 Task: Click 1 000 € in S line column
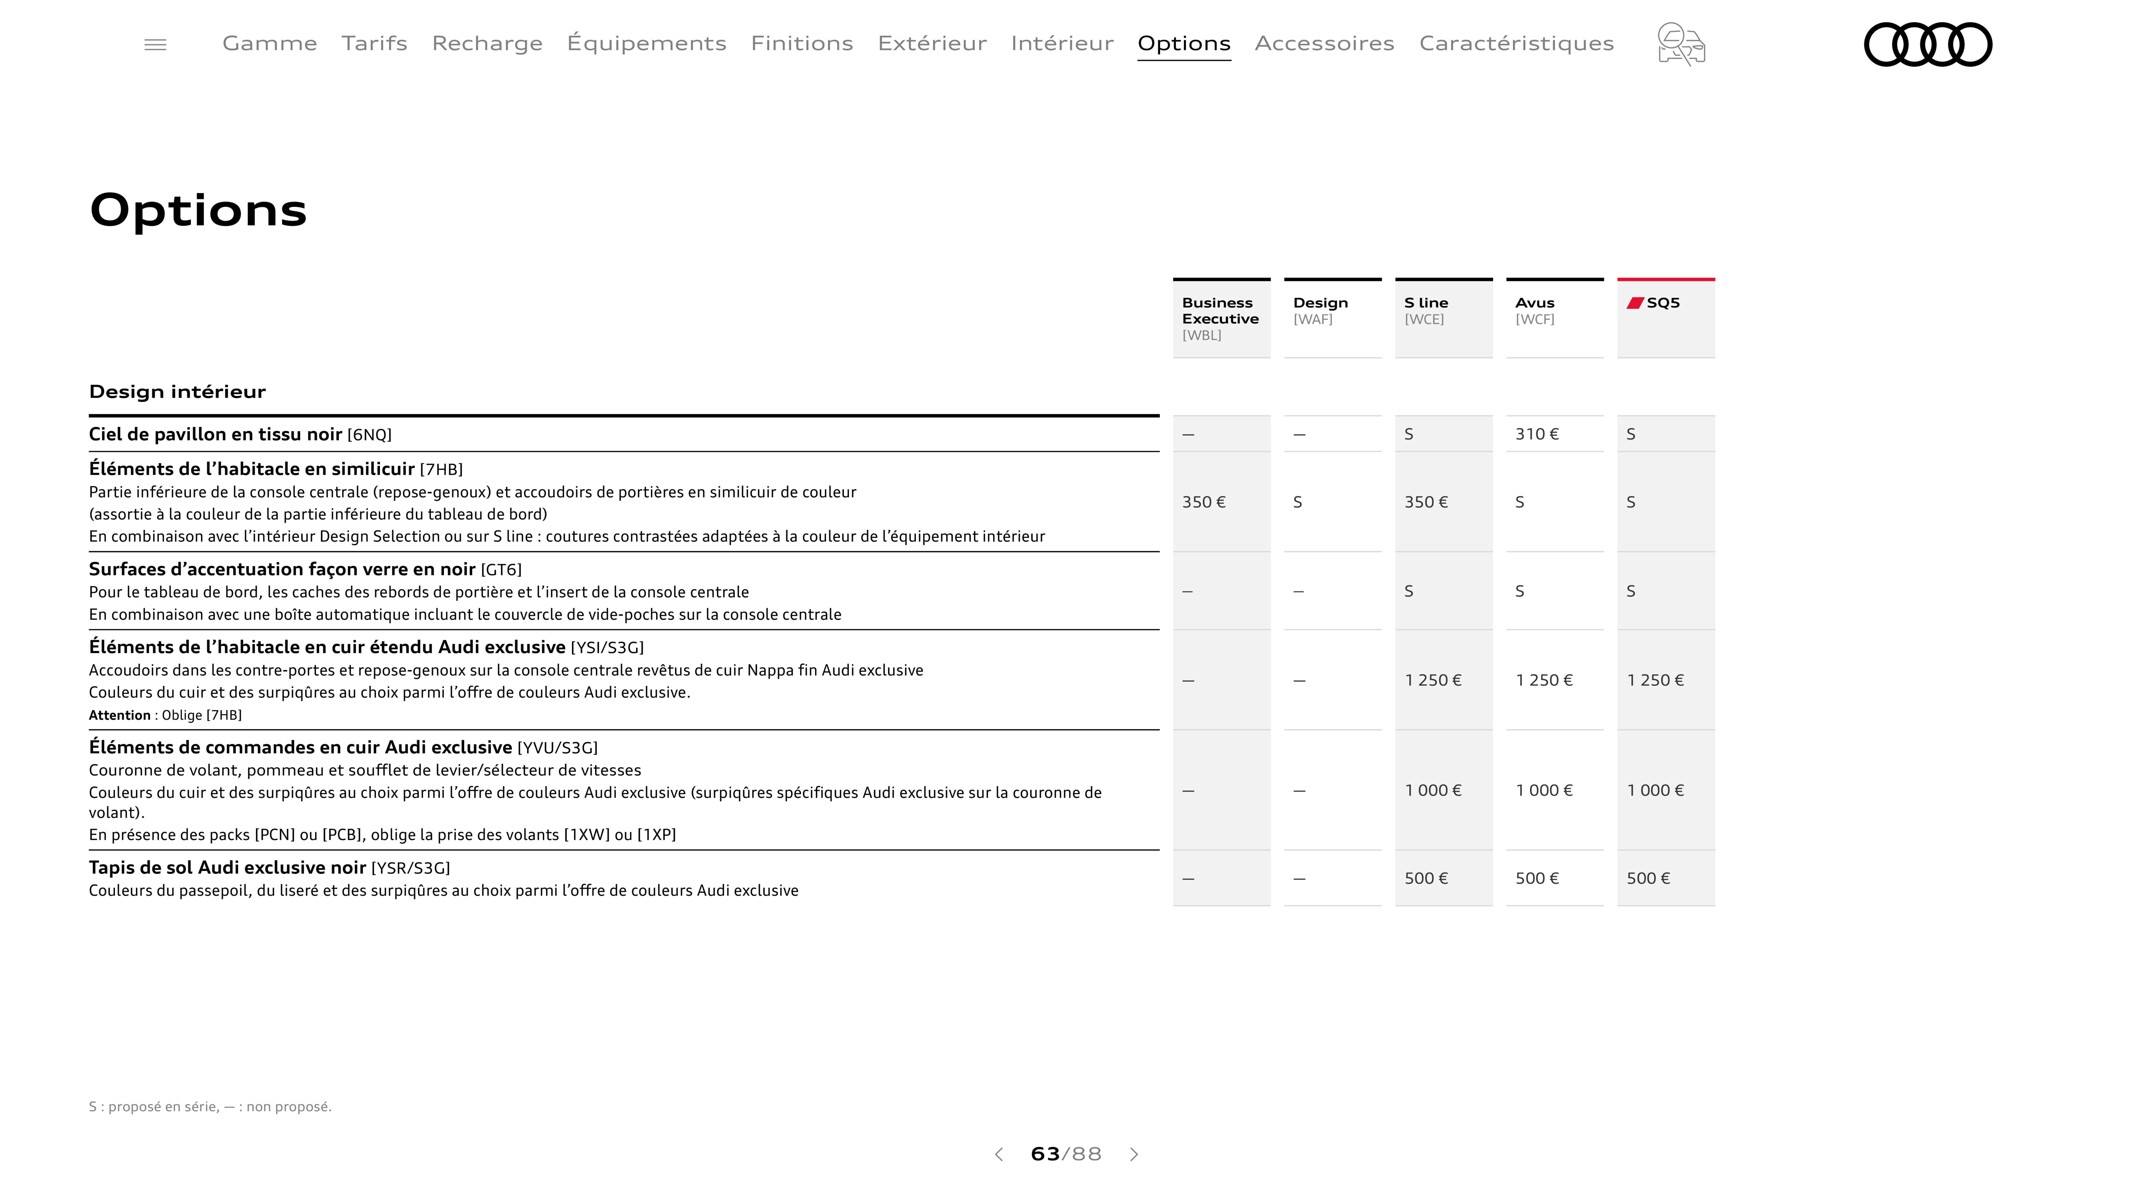1444,790
